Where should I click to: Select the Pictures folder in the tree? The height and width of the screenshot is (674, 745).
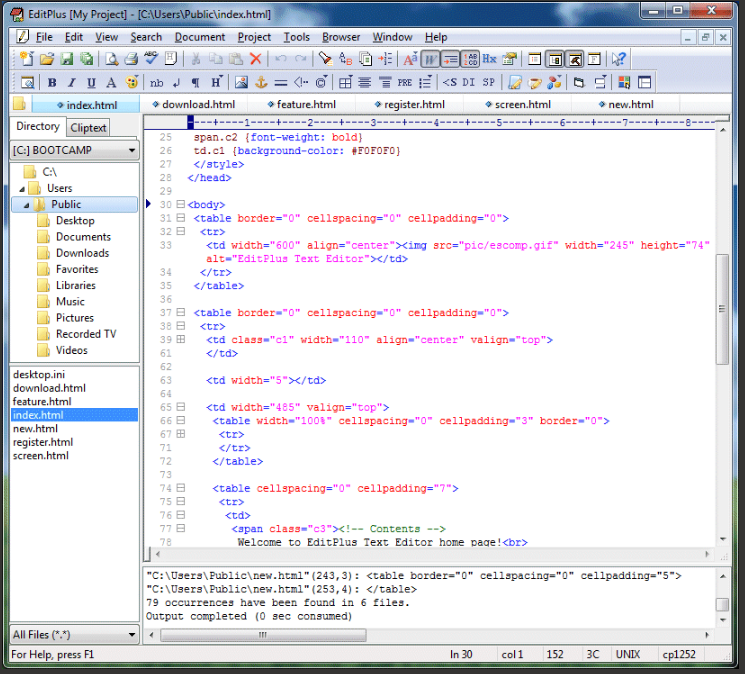75,318
